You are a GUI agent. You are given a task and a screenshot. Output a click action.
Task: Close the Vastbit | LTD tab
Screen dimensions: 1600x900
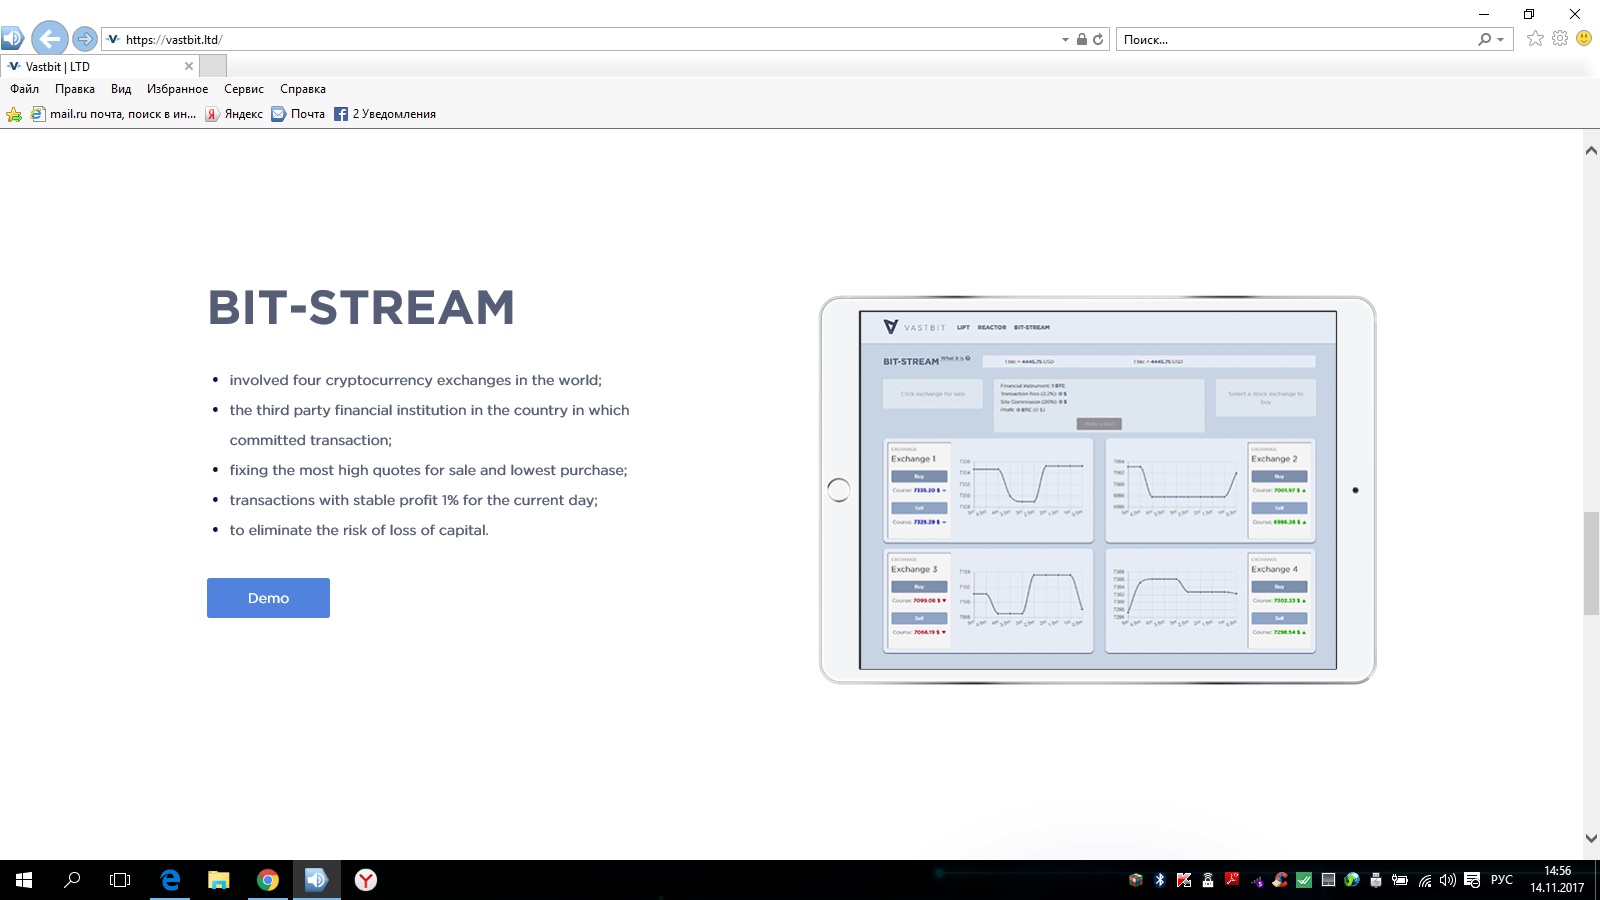(189, 66)
